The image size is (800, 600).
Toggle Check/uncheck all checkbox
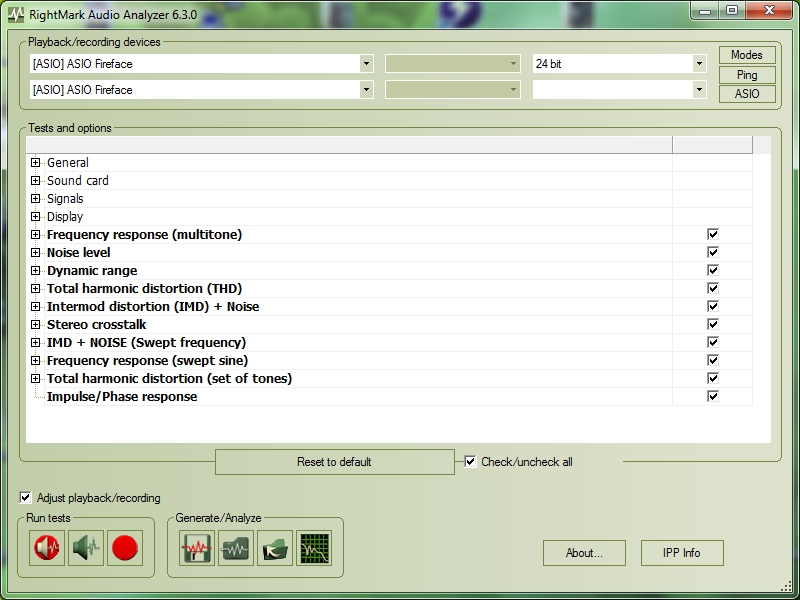[470, 462]
